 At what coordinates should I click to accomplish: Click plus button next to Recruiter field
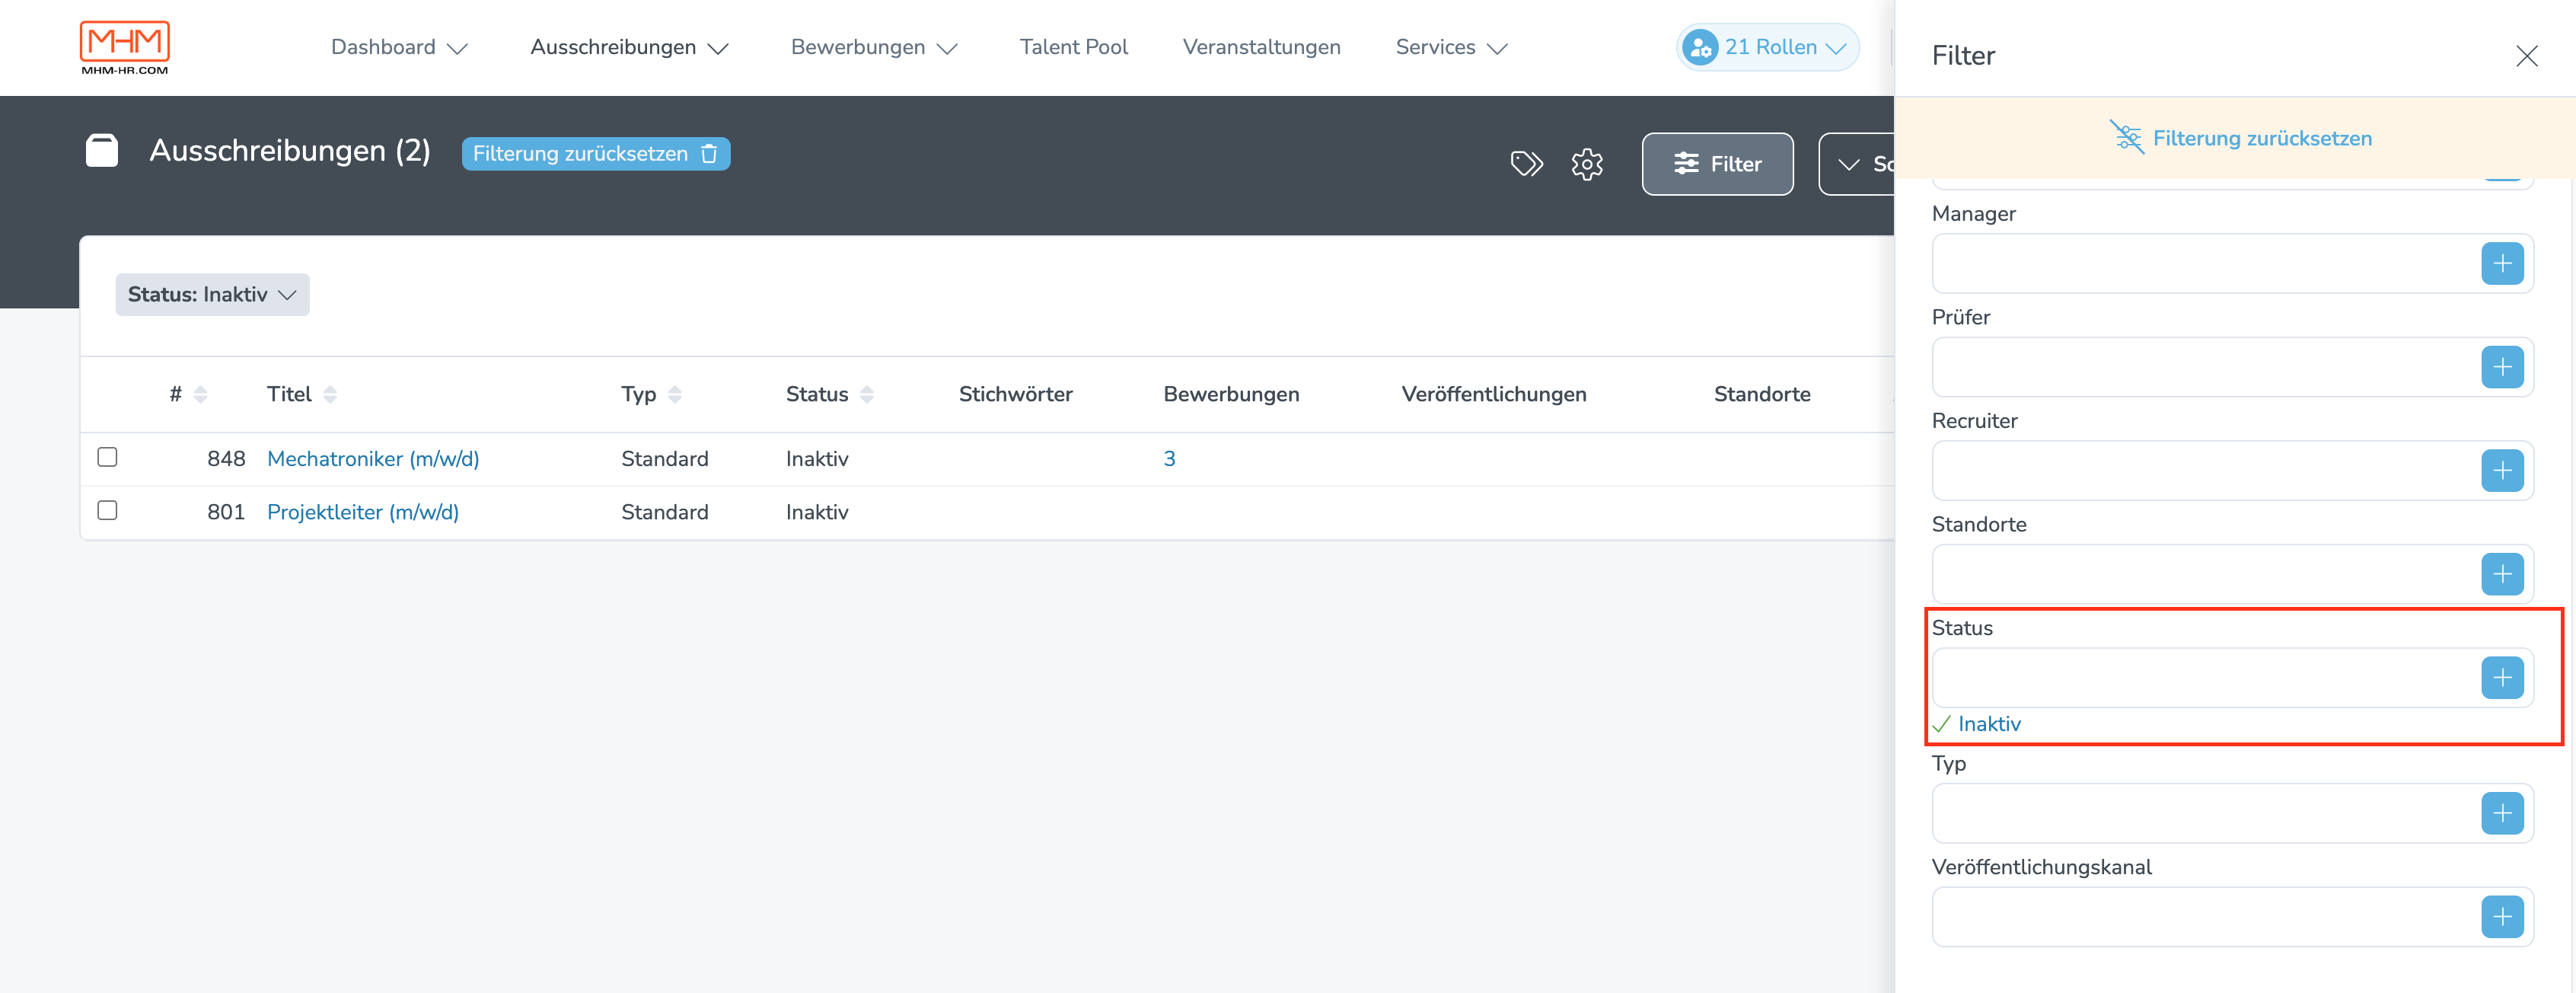tap(2501, 471)
